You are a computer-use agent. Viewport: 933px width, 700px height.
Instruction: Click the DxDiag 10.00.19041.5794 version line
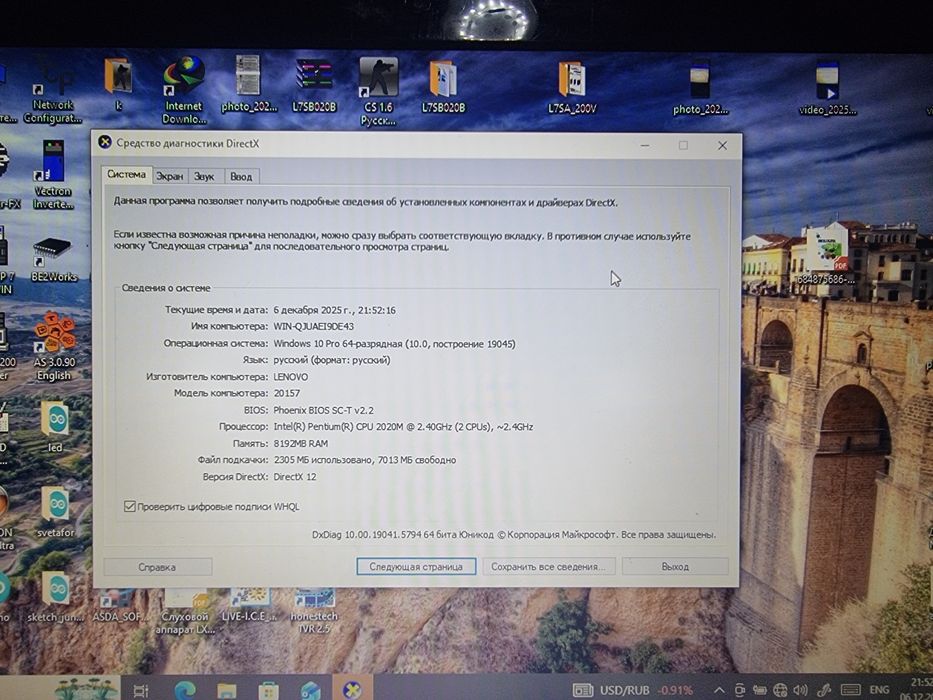coord(514,535)
